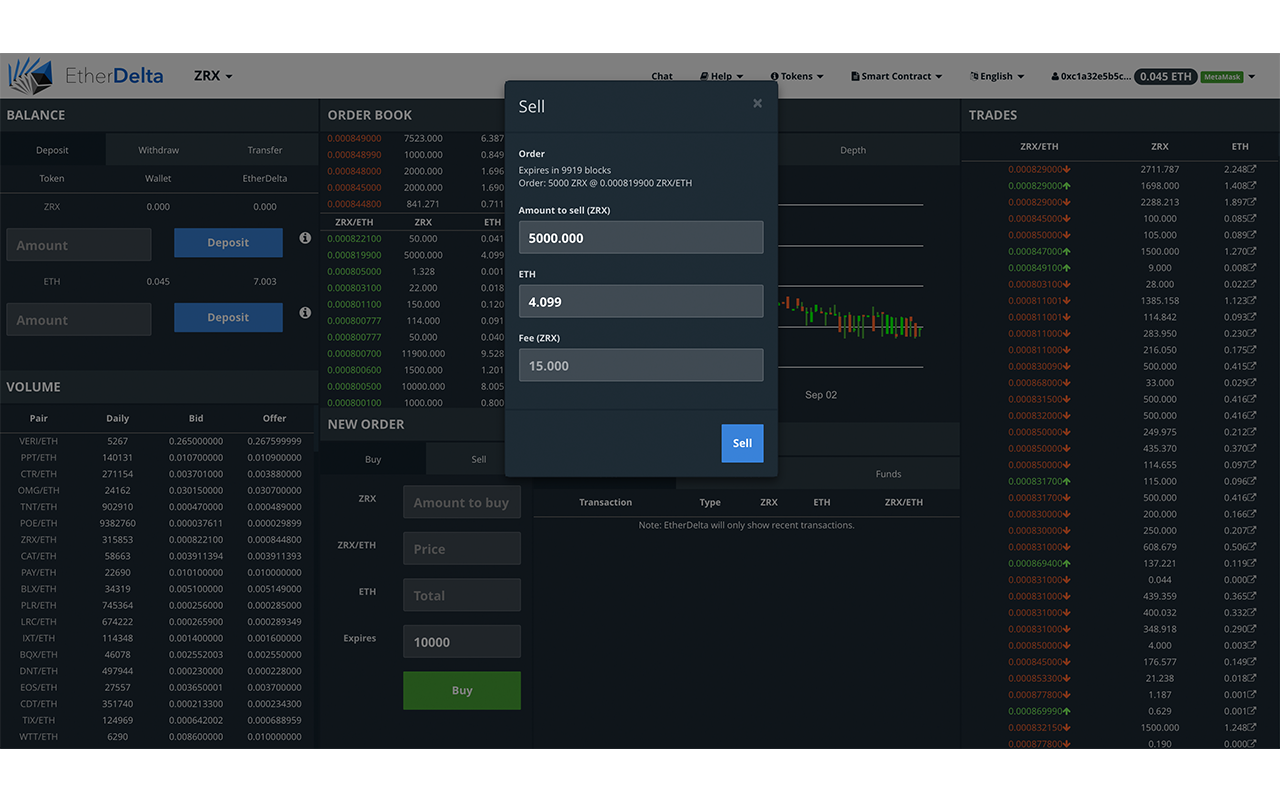
Task: Open external link for 21.238 ZRX trade
Action: [x=1252, y=678]
